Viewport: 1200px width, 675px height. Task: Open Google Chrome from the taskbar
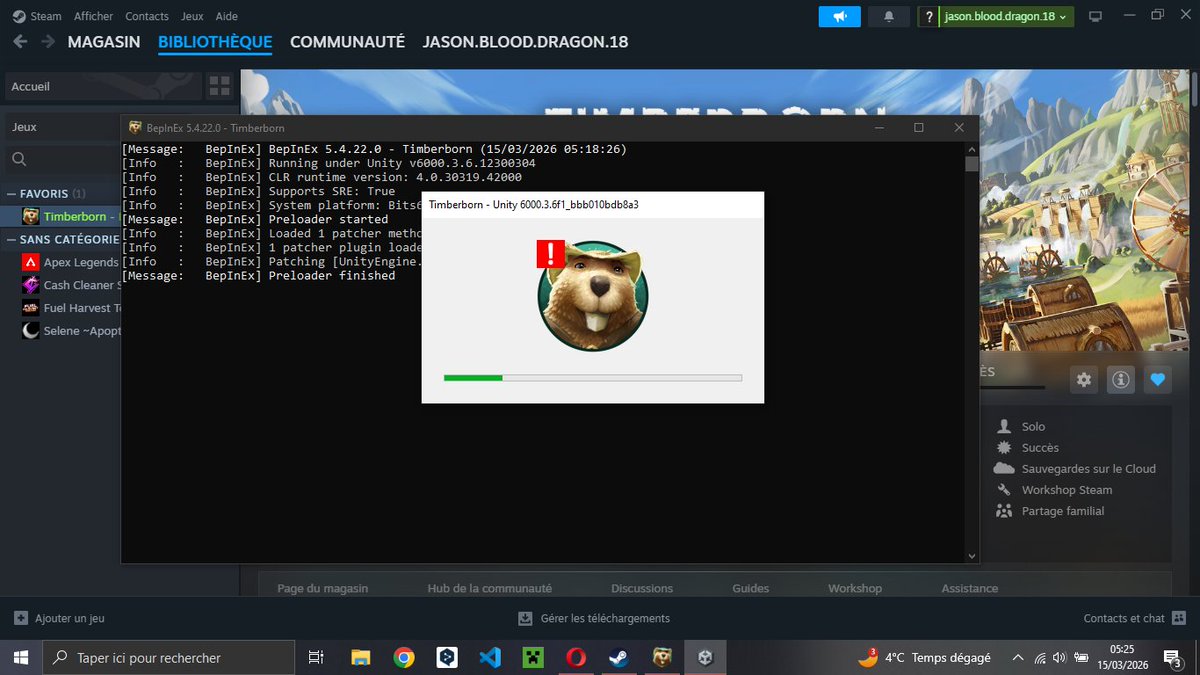(404, 657)
